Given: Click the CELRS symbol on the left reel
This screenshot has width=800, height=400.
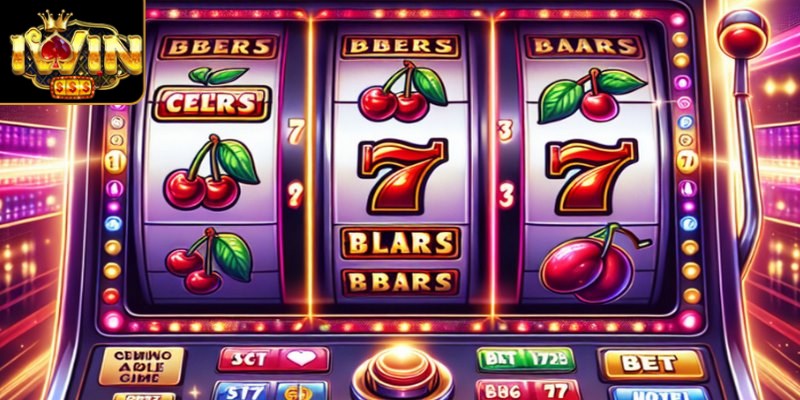Looking at the screenshot, I should pyautogui.click(x=211, y=104).
